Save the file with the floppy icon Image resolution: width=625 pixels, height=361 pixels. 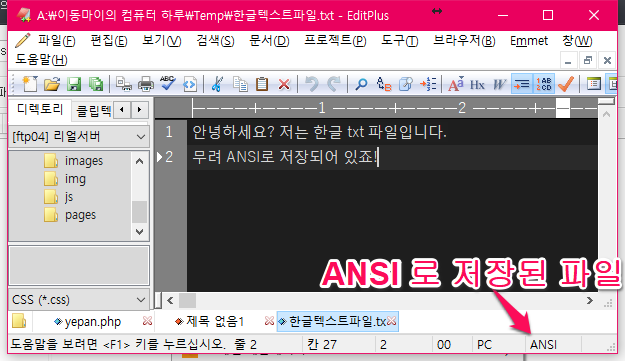74,84
